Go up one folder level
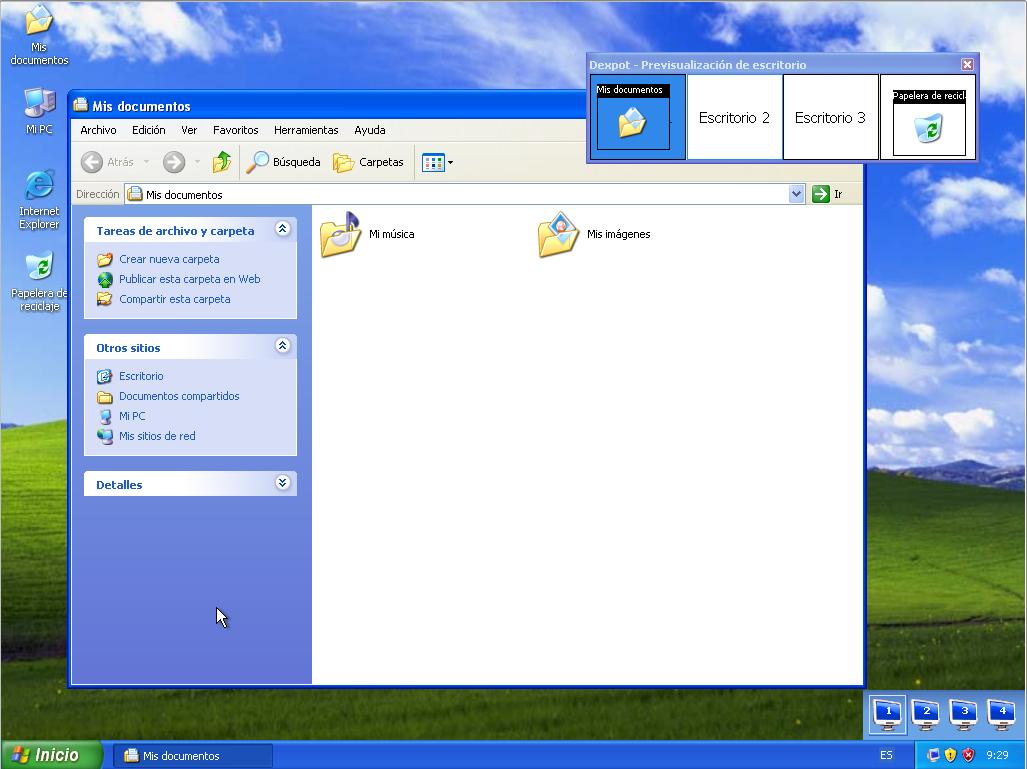Image resolution: width=1027 pixels, height=769 pixels. [221, 162]
